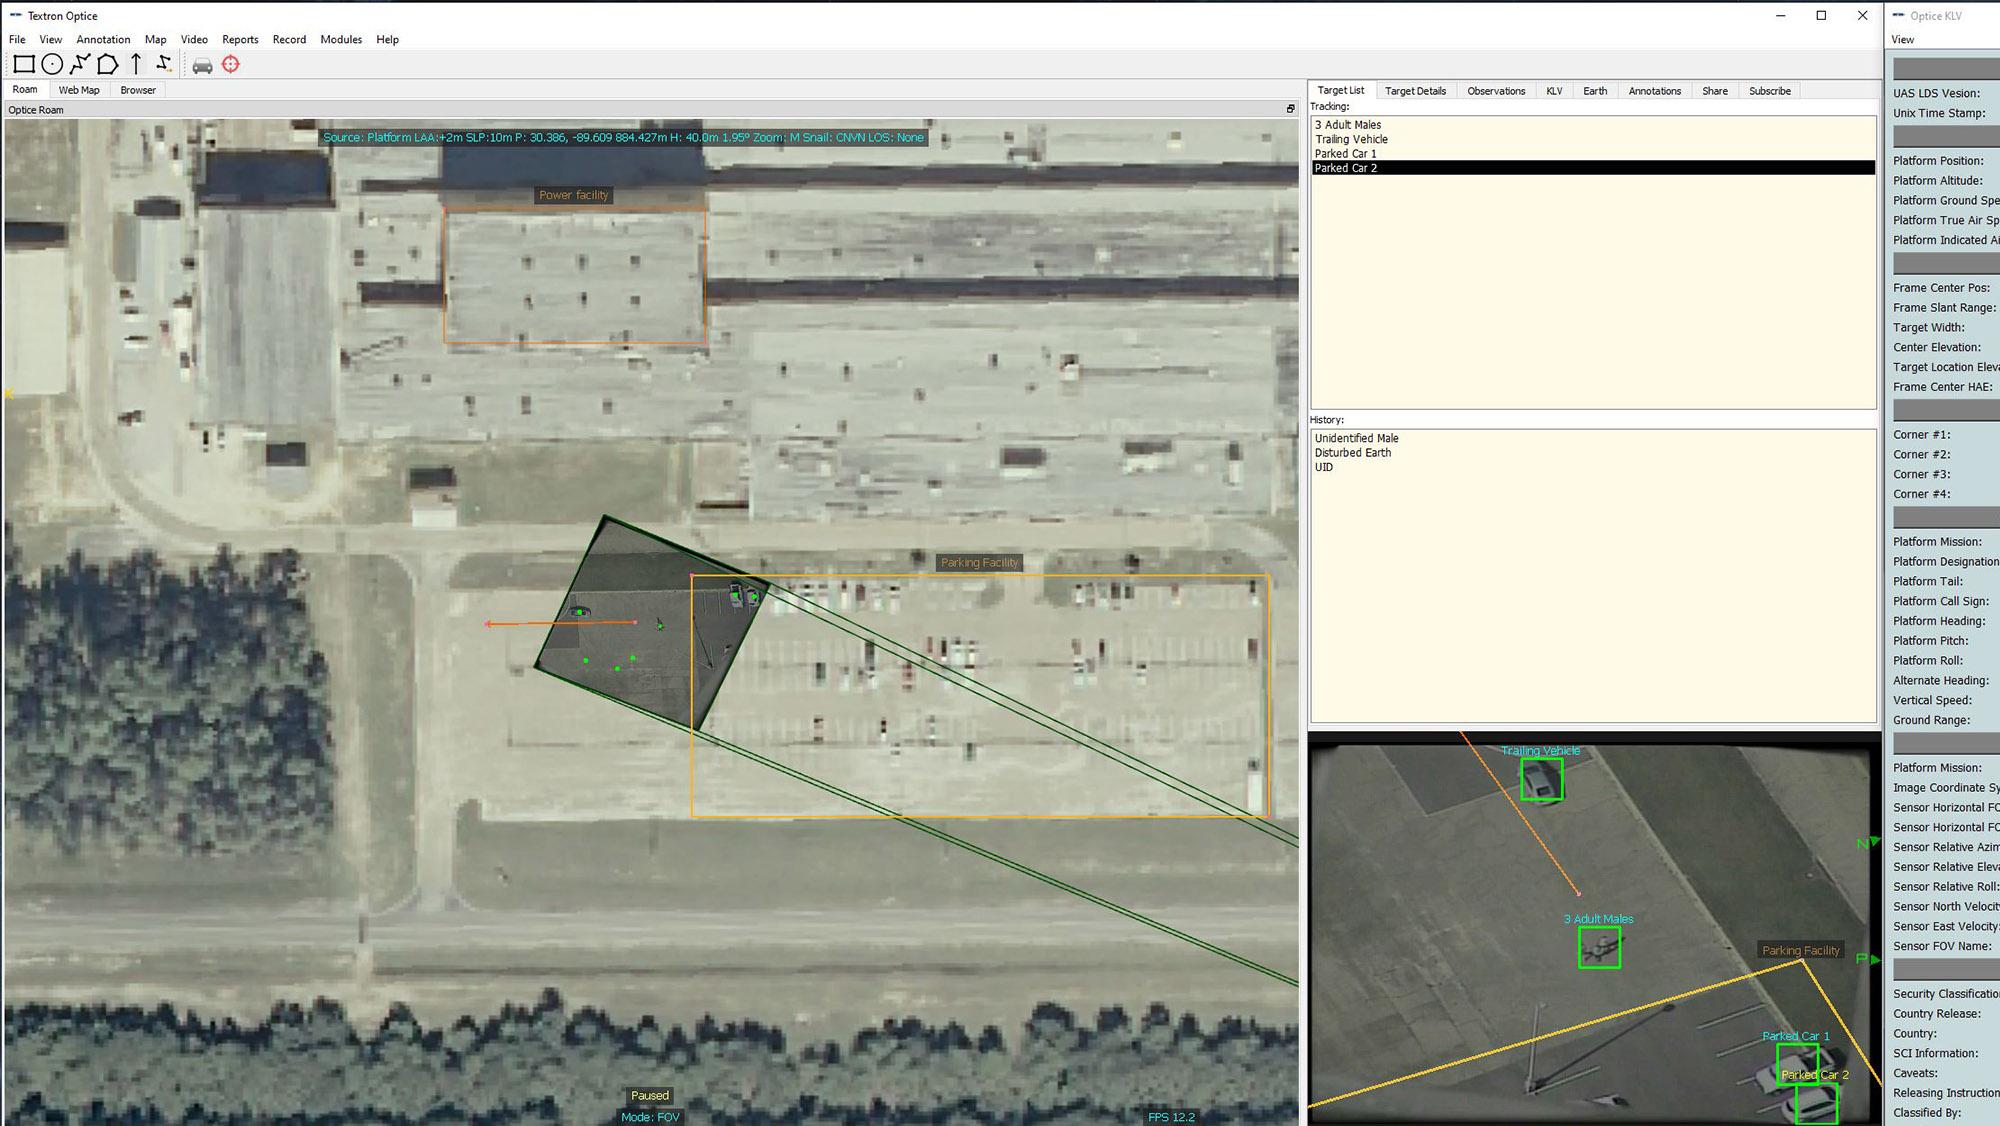
Task: Select Trailing Vehicle in tracking list
Action: click(1351, 140)
